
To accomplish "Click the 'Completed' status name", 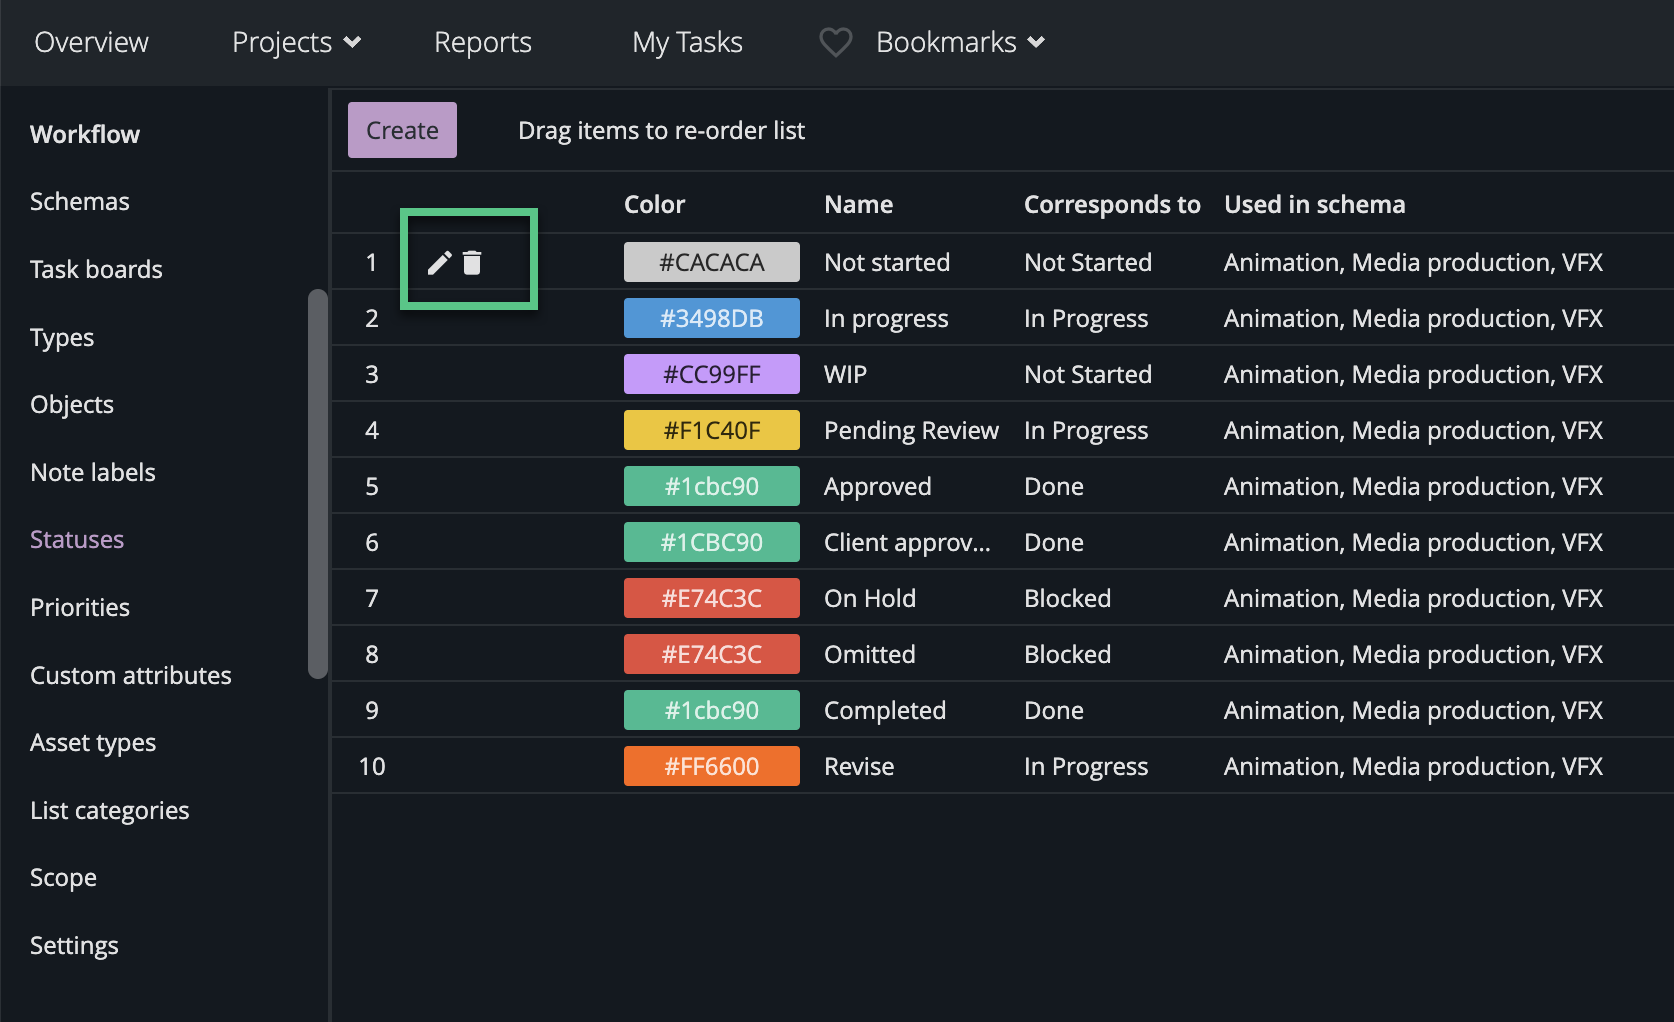I will click(x=885, y=710).
